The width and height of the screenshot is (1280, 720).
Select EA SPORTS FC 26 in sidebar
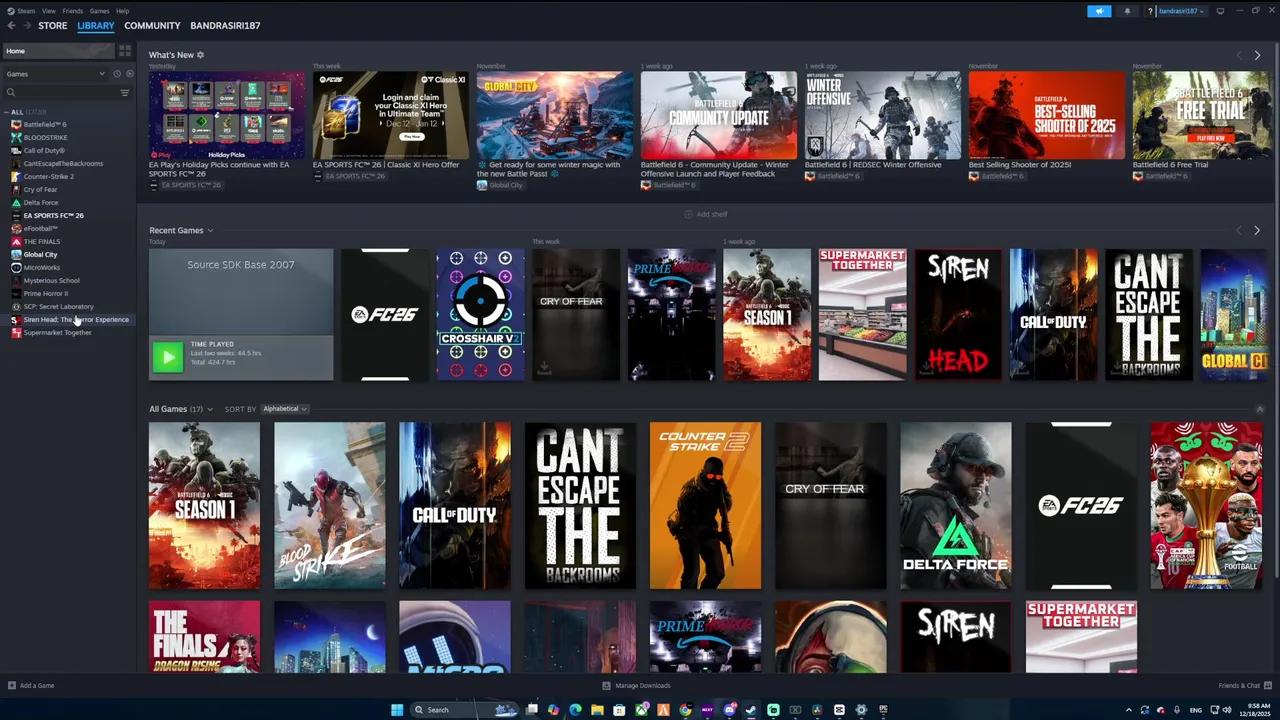[53, 215]
